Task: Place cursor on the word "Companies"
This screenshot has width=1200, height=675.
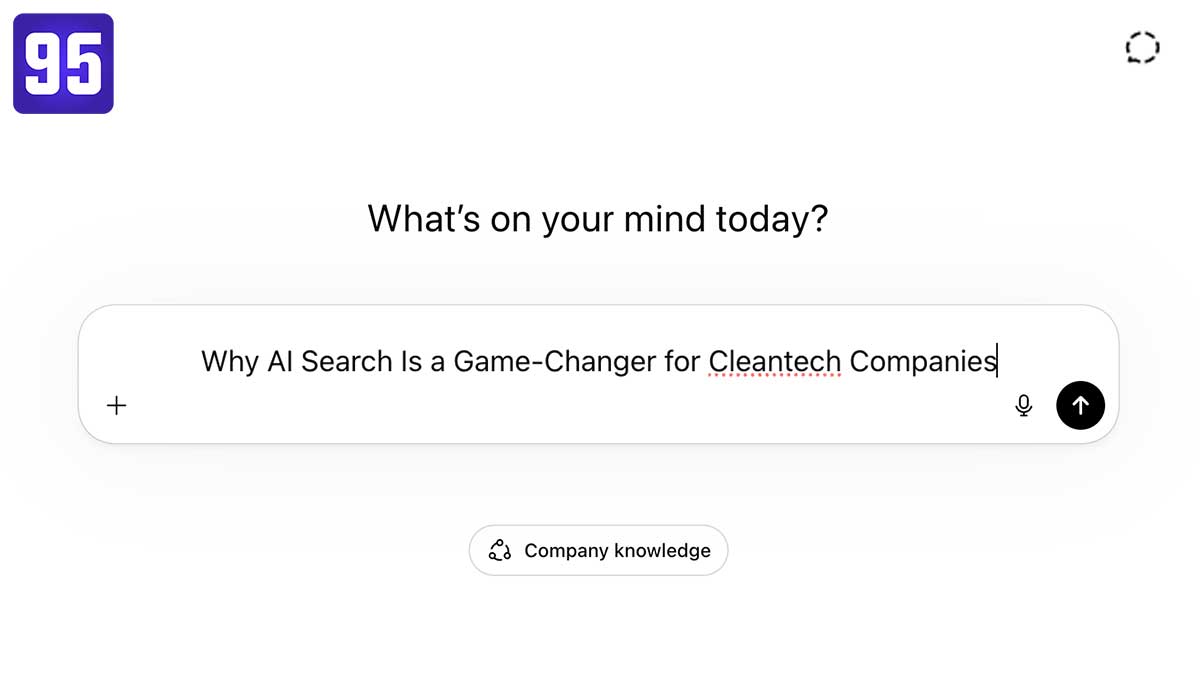Action: pyautogui.click(x=922, y=361)
